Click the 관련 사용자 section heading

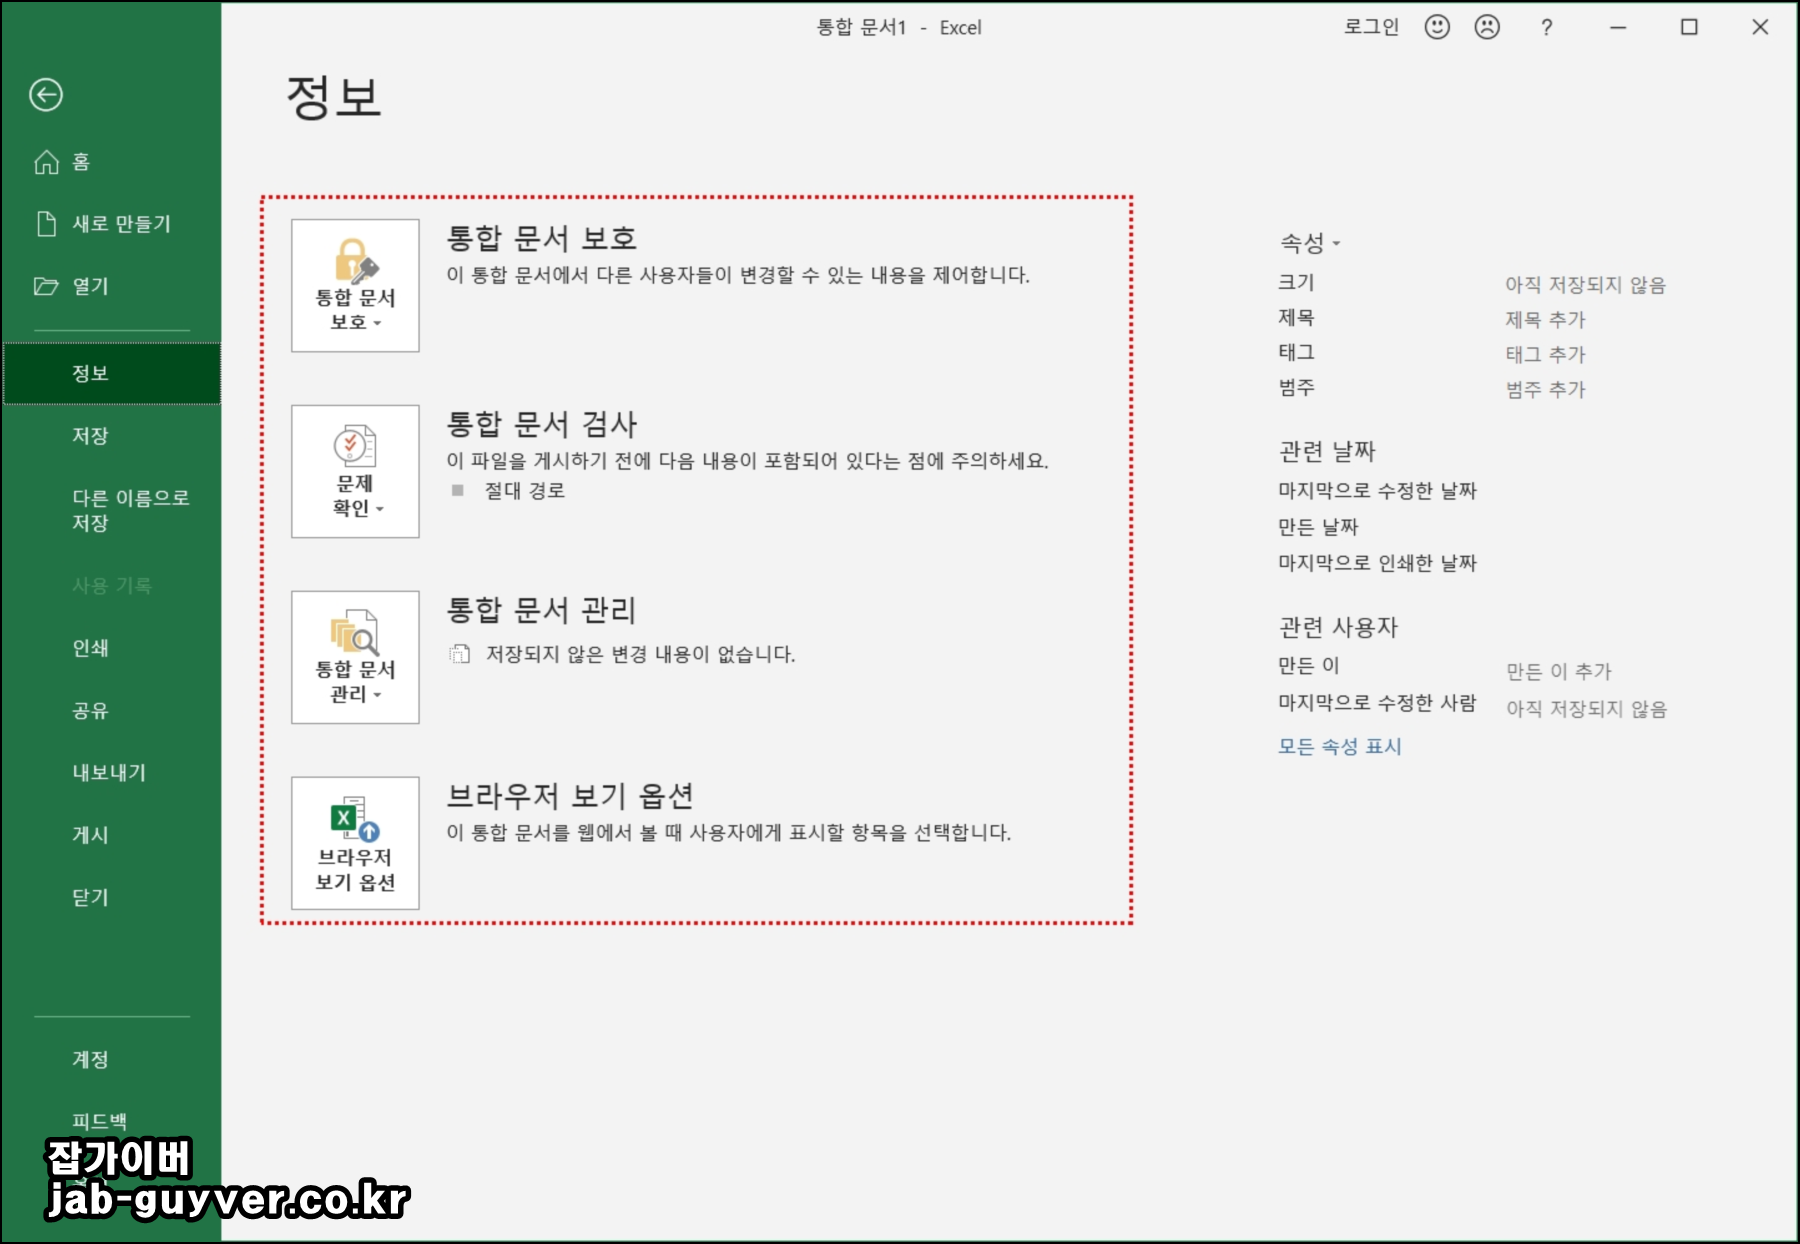pyautogui.click(x=1338, y=628)
